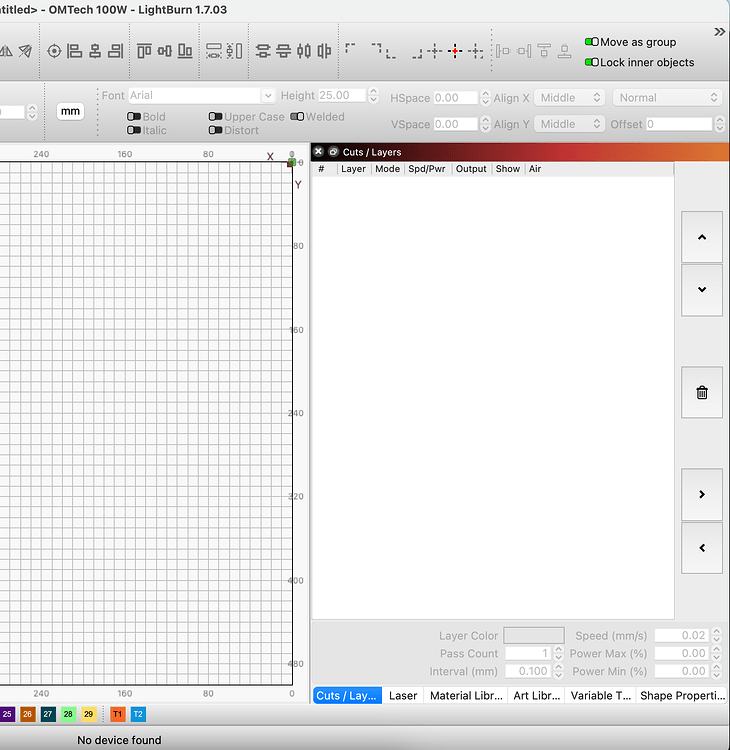Click the Pass Count stepper arrows
The height and width of the screenshot is (750, 730).
click(x=558, y=653)
